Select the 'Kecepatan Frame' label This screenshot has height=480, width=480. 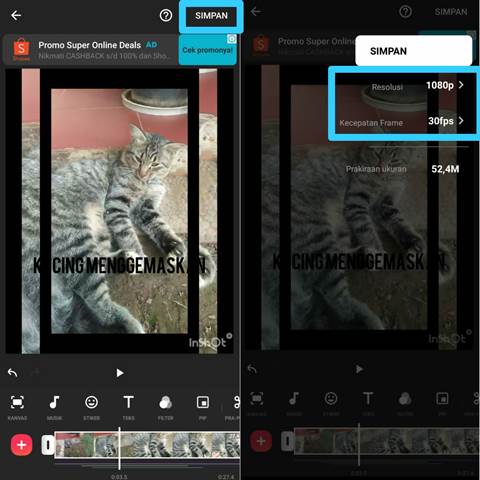[x=371, y=123]
